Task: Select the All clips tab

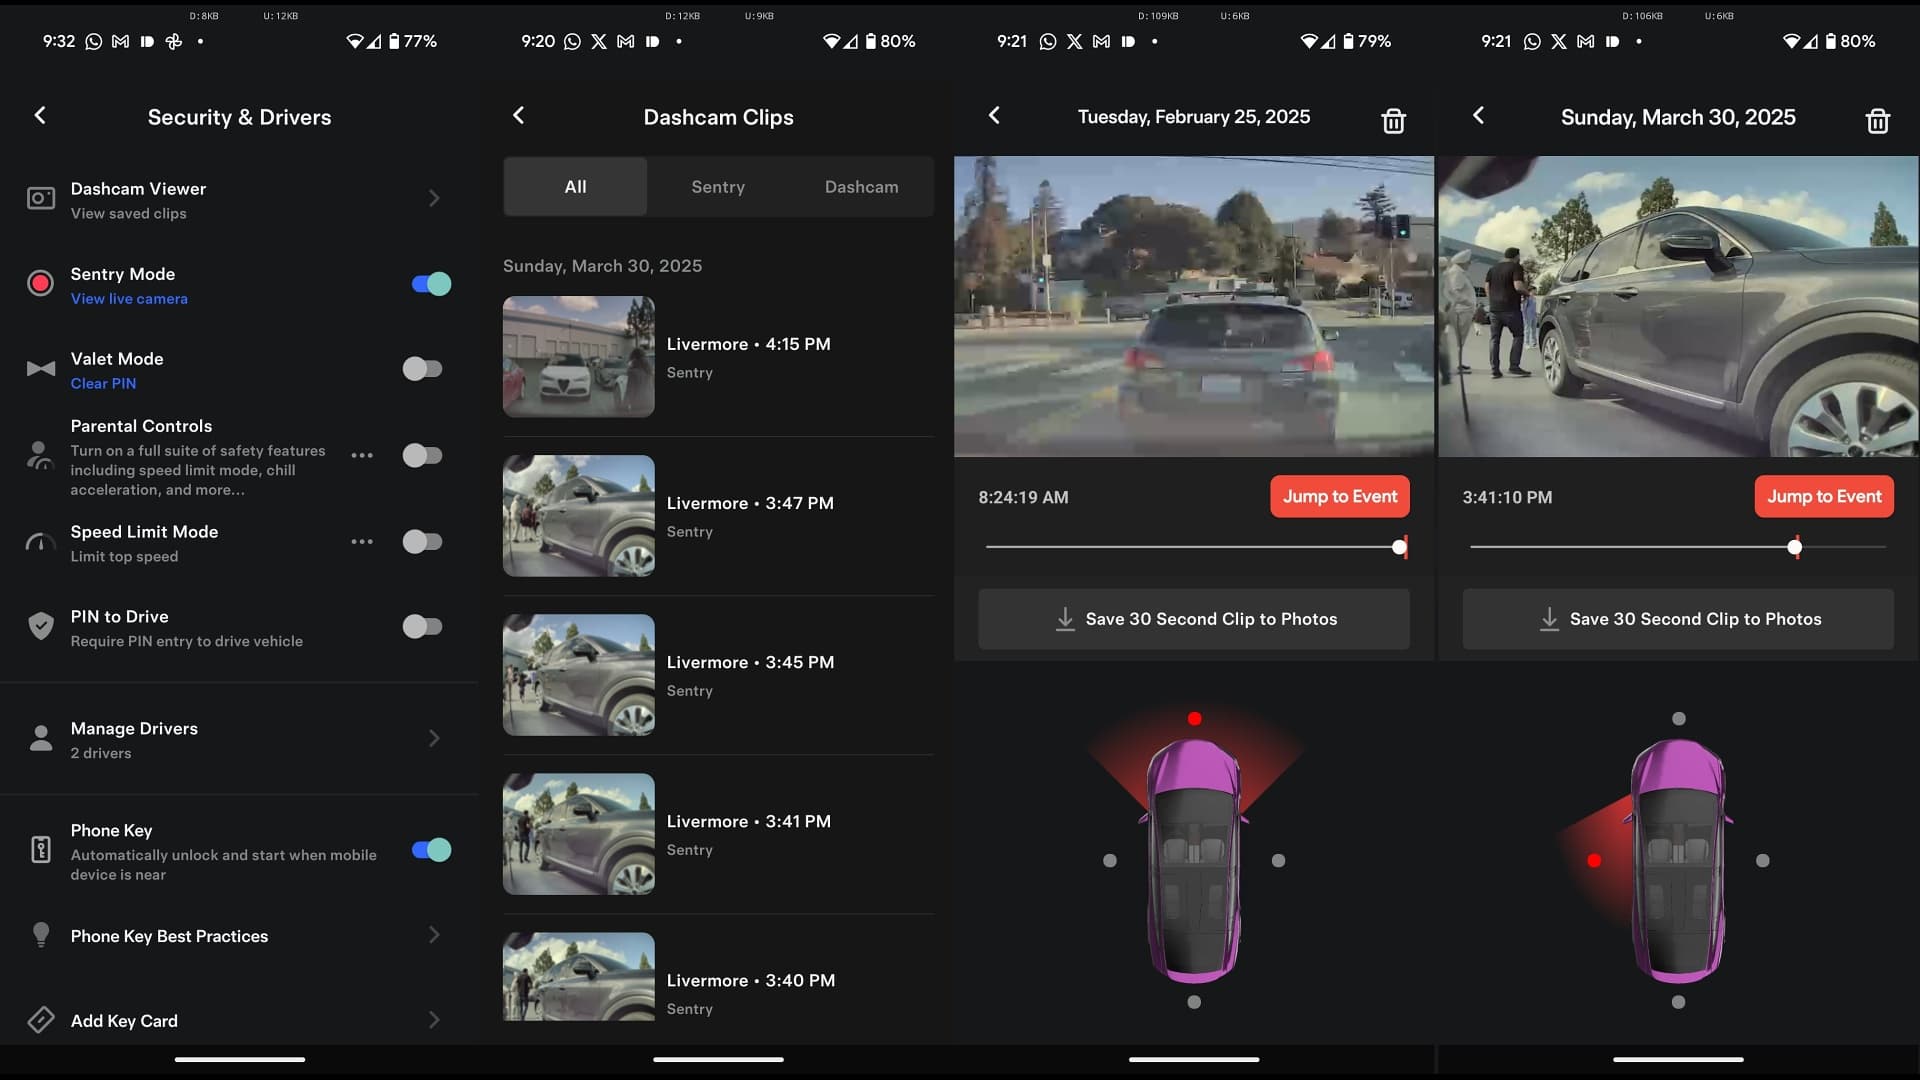Action: [x=575, y=187]
